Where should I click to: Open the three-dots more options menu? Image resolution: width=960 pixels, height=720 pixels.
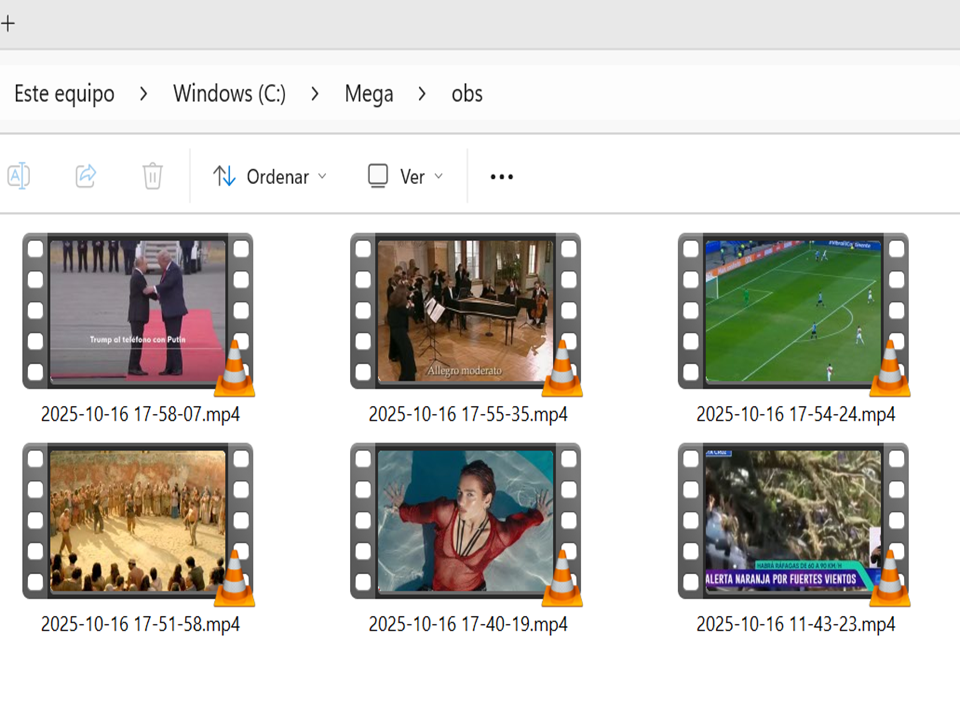(x=501, y=177)
